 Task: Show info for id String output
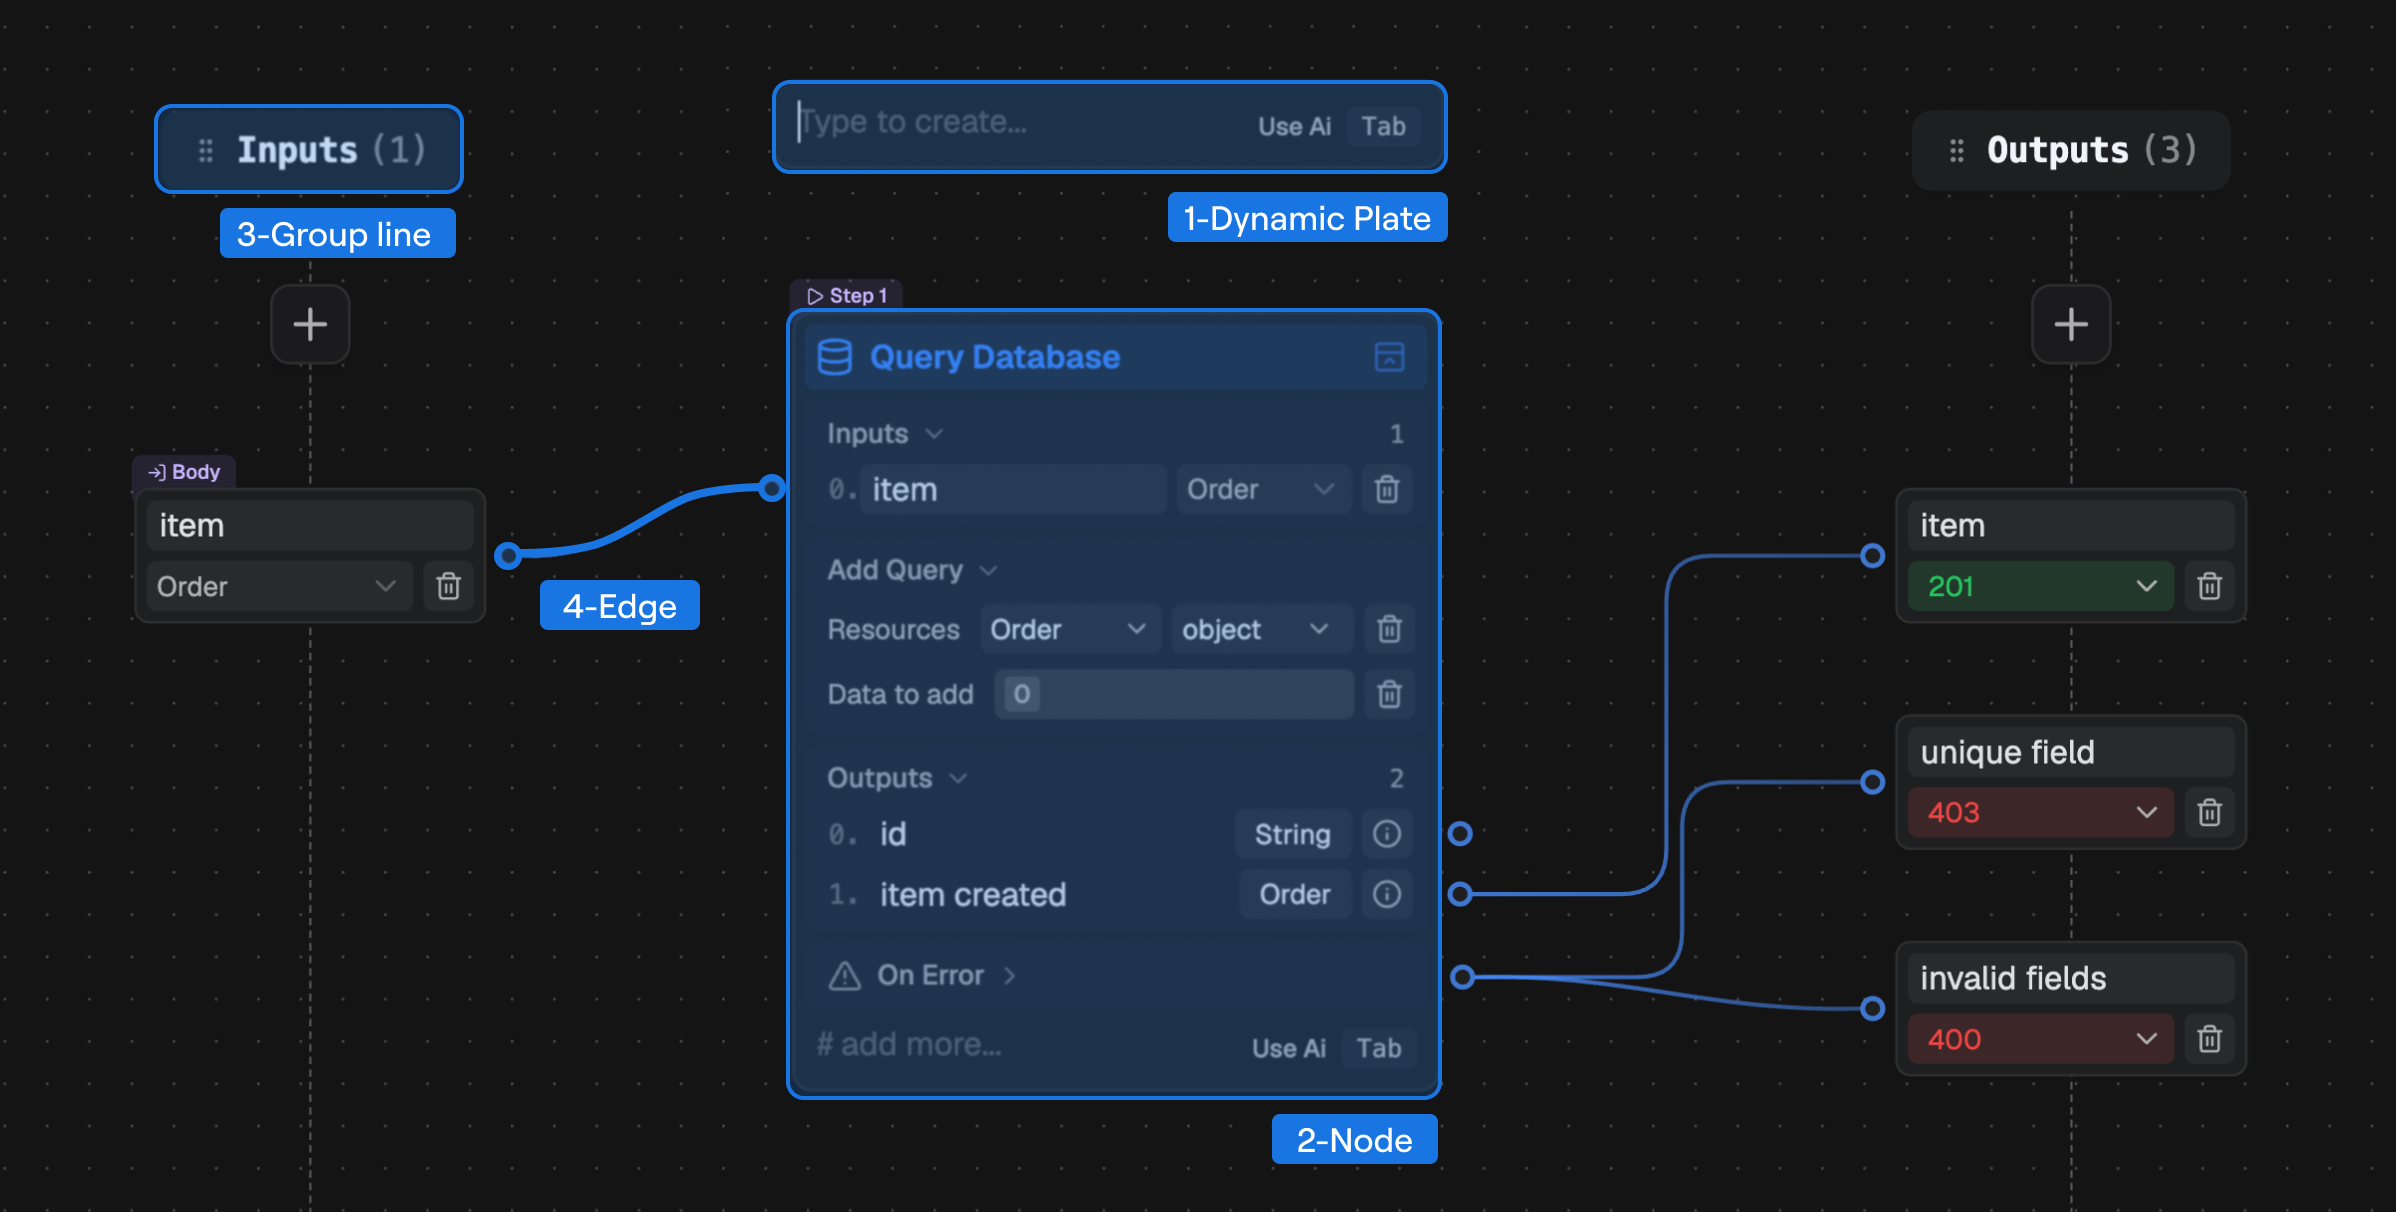(x=1387, y=834)
